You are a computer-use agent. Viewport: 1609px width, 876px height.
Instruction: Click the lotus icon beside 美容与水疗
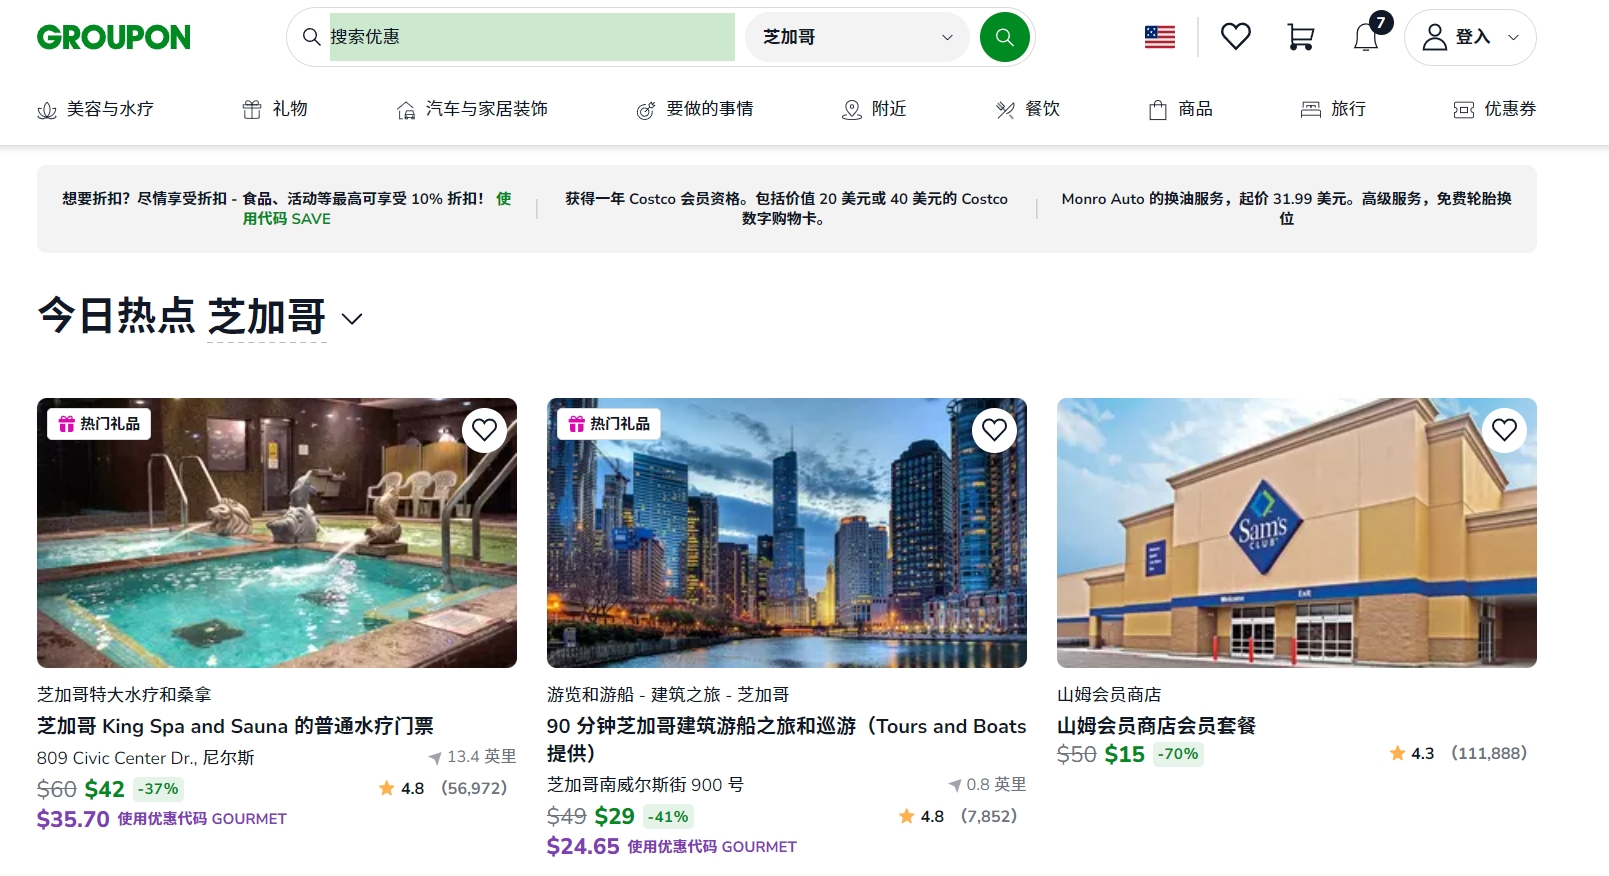[x=47, y=110]
